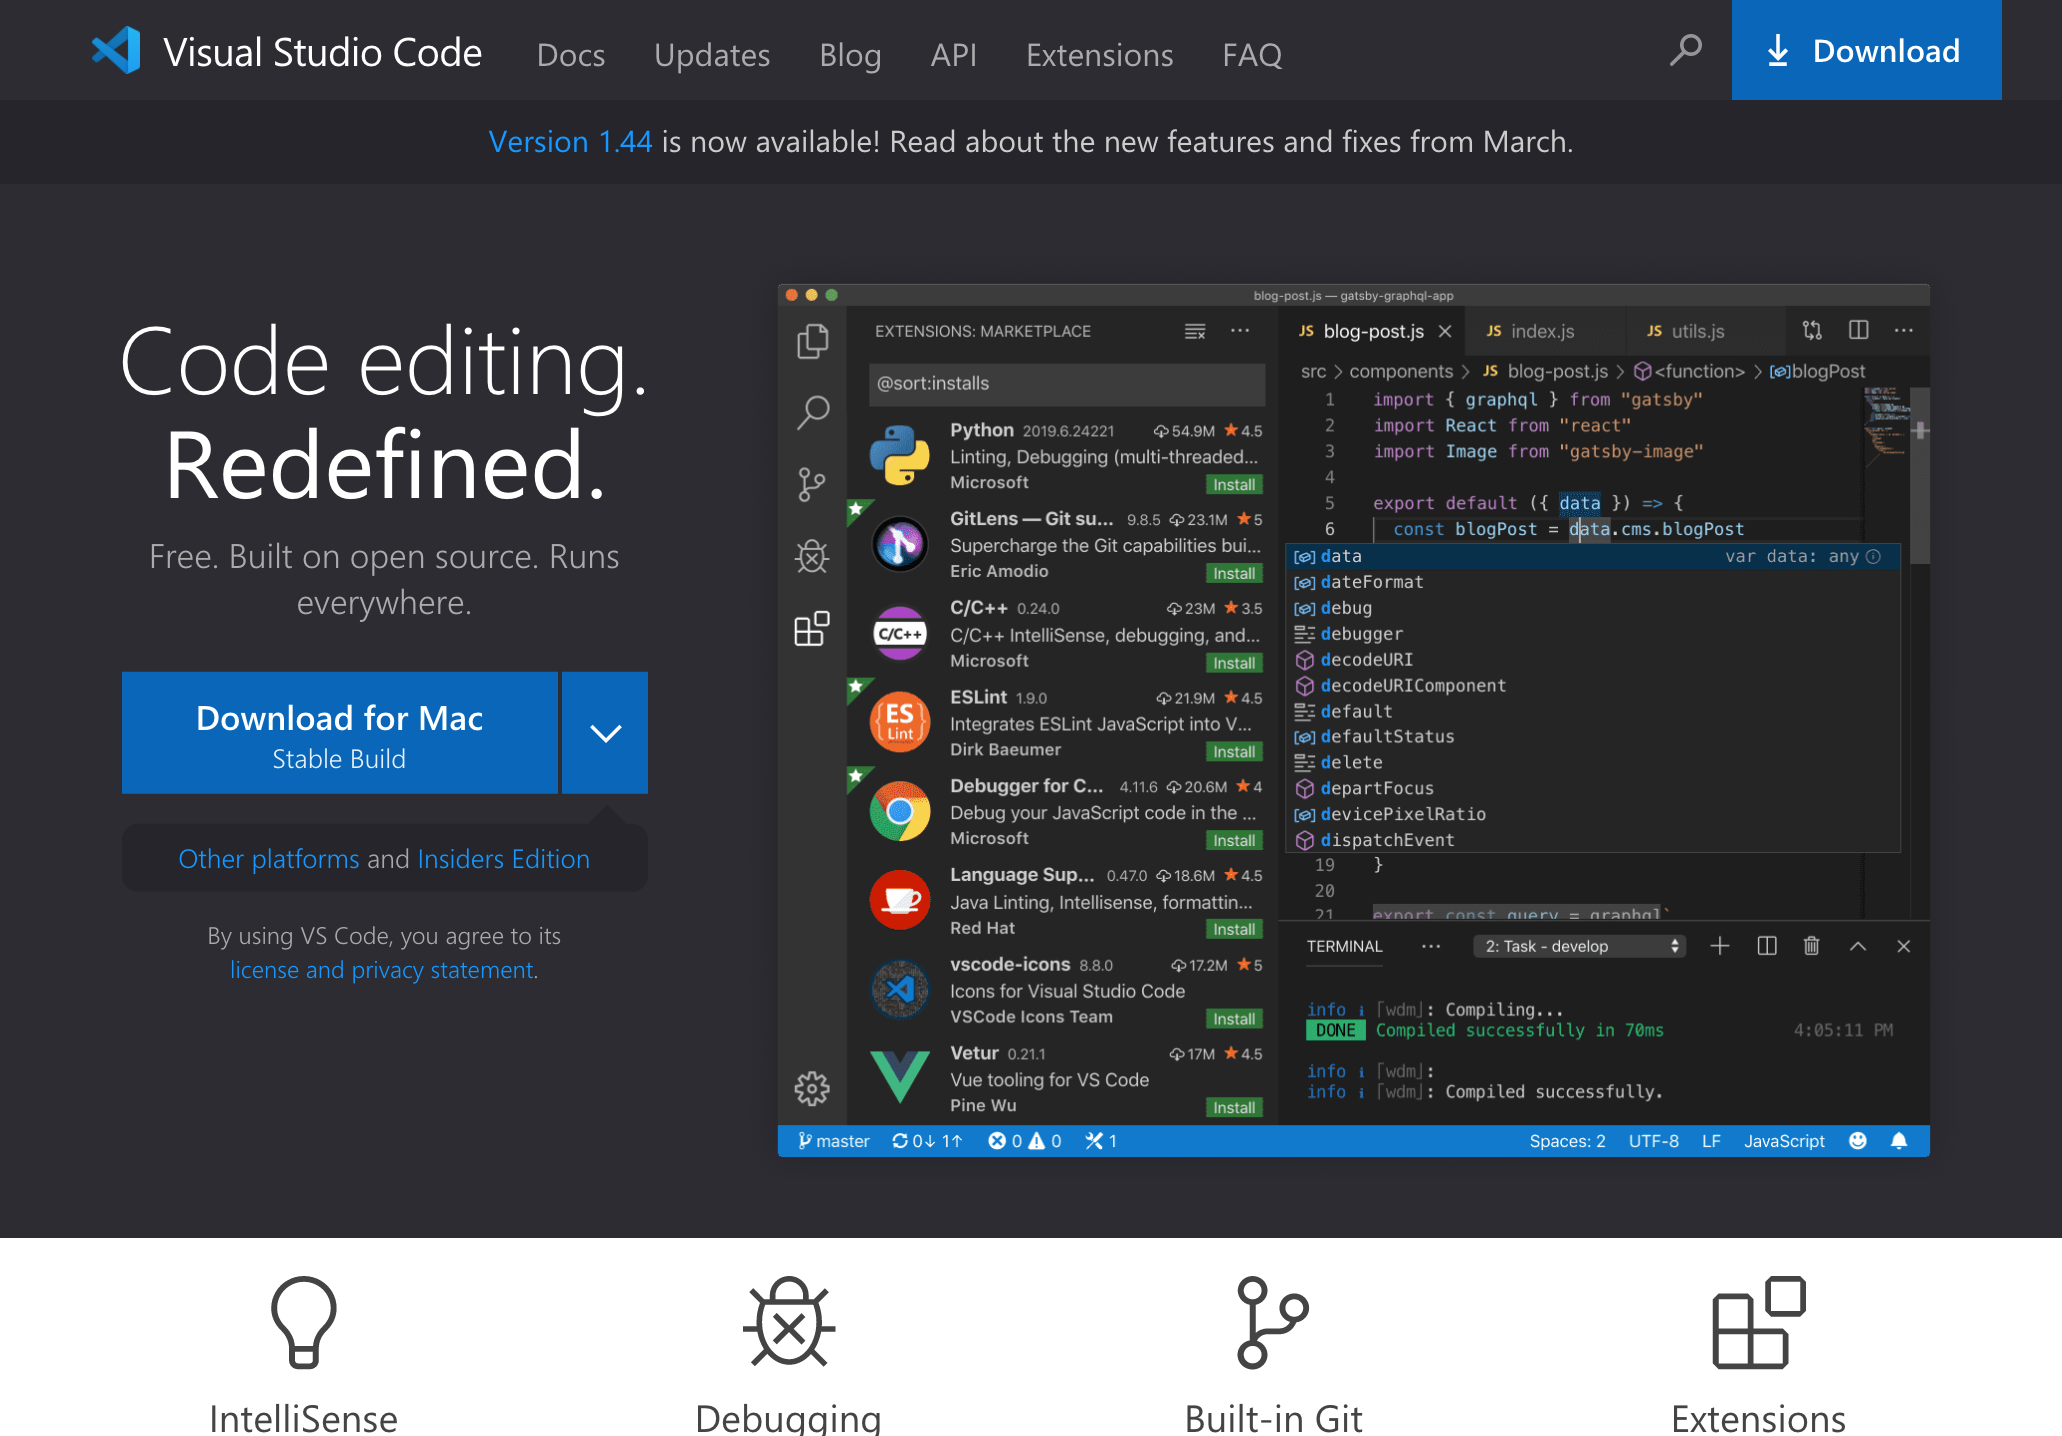
Task: Click the @sort:installs search input field
Action: pos(1066,383)
